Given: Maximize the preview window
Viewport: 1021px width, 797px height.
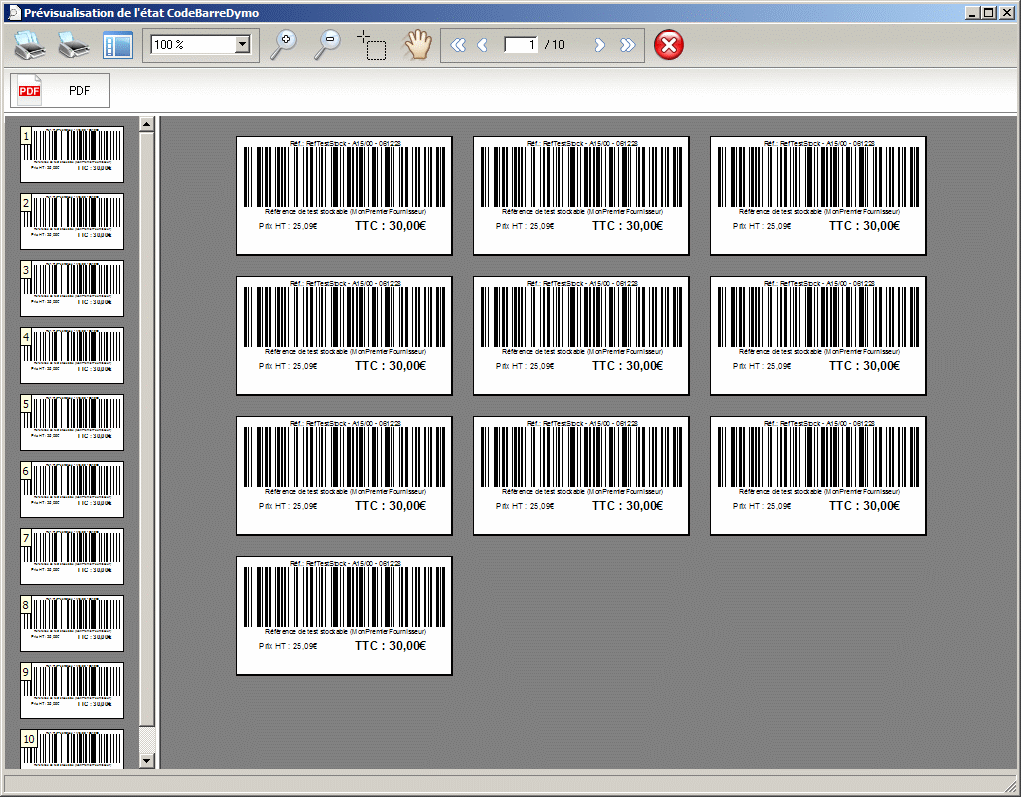Looking at the screenshot, I should [x=988, y=12].
